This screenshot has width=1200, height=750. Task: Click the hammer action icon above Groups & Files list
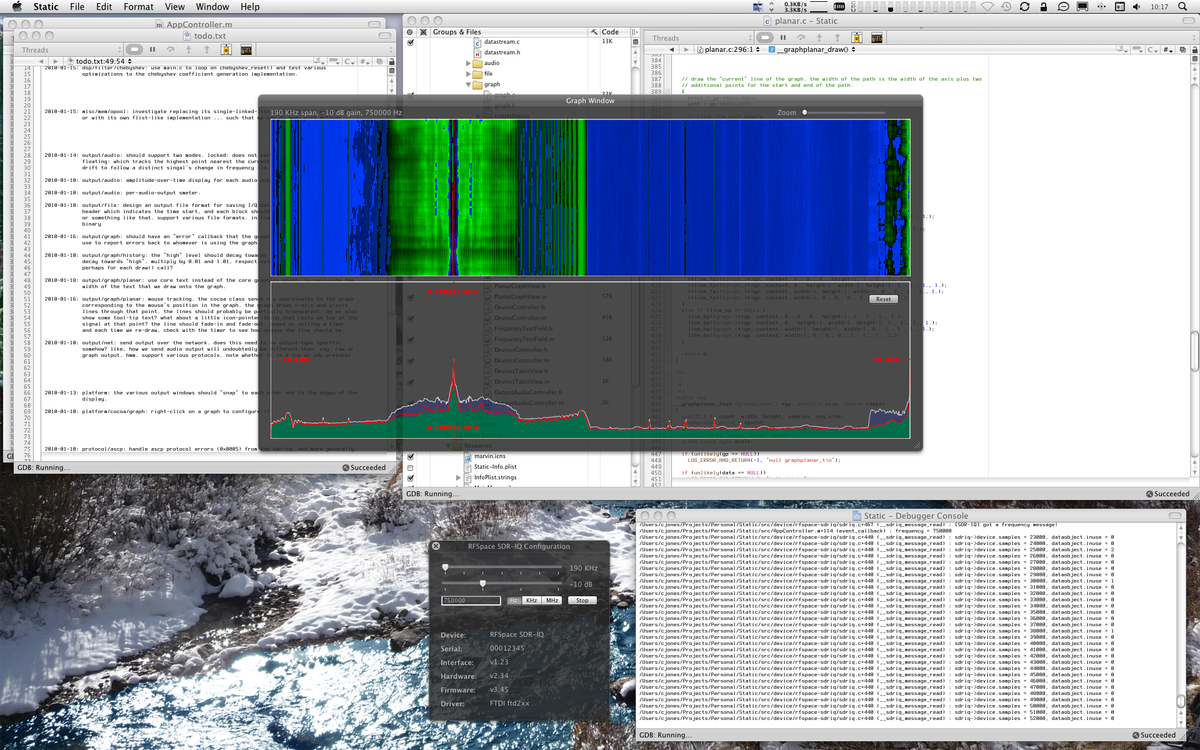click(x=595, y=32)
